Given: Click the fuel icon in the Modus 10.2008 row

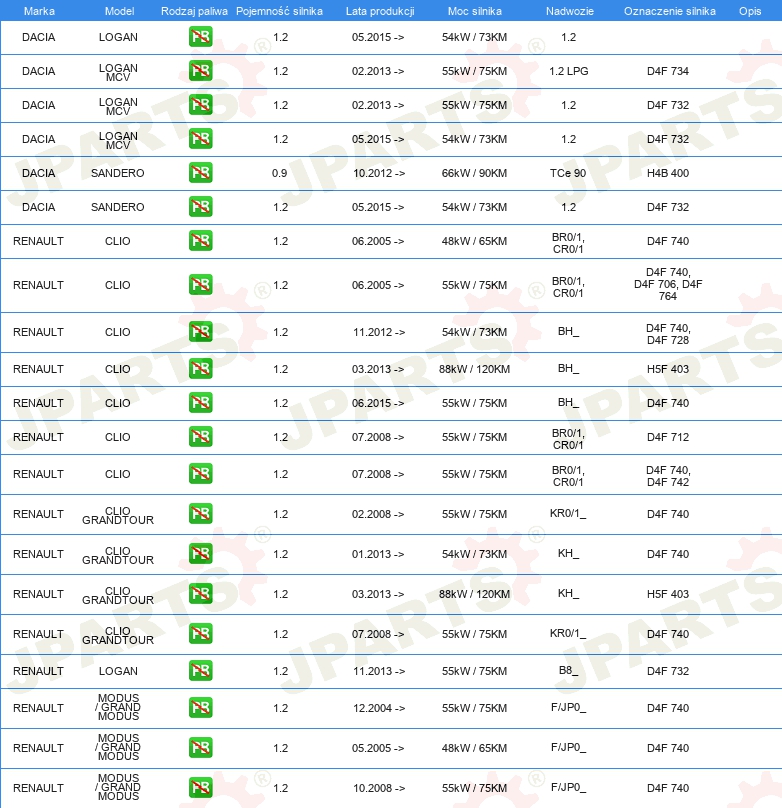Looking at the screenshot, I should coord(200,788).
